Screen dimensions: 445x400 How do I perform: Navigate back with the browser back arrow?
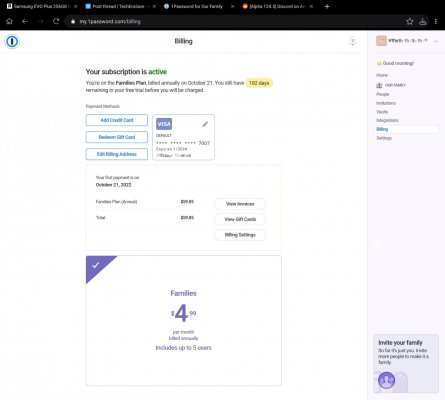click(x=25, y=21)
